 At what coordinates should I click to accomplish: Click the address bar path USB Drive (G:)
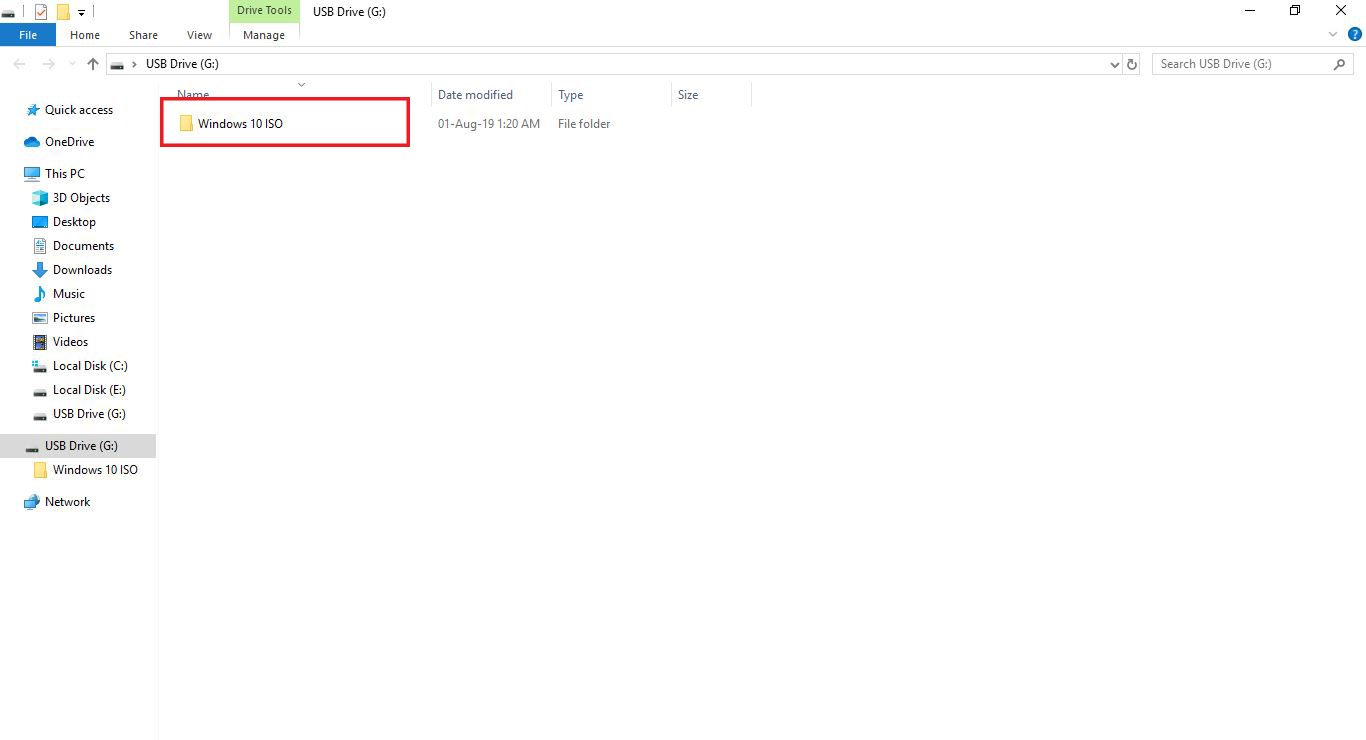182,64
